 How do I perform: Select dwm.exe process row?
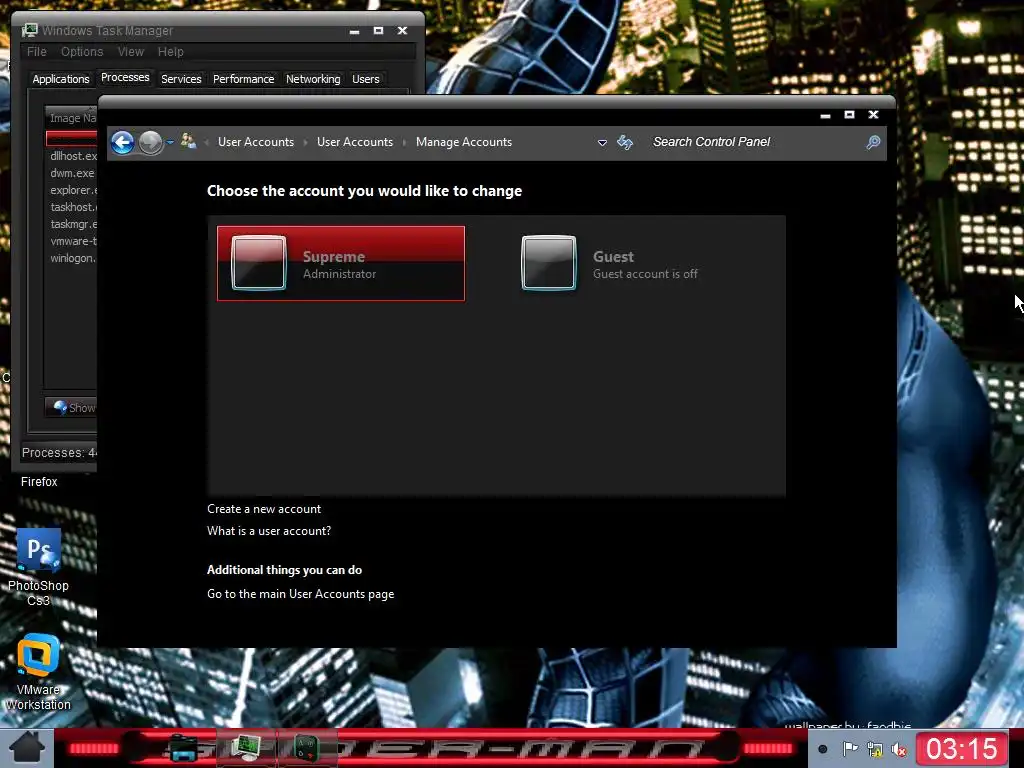71,173
